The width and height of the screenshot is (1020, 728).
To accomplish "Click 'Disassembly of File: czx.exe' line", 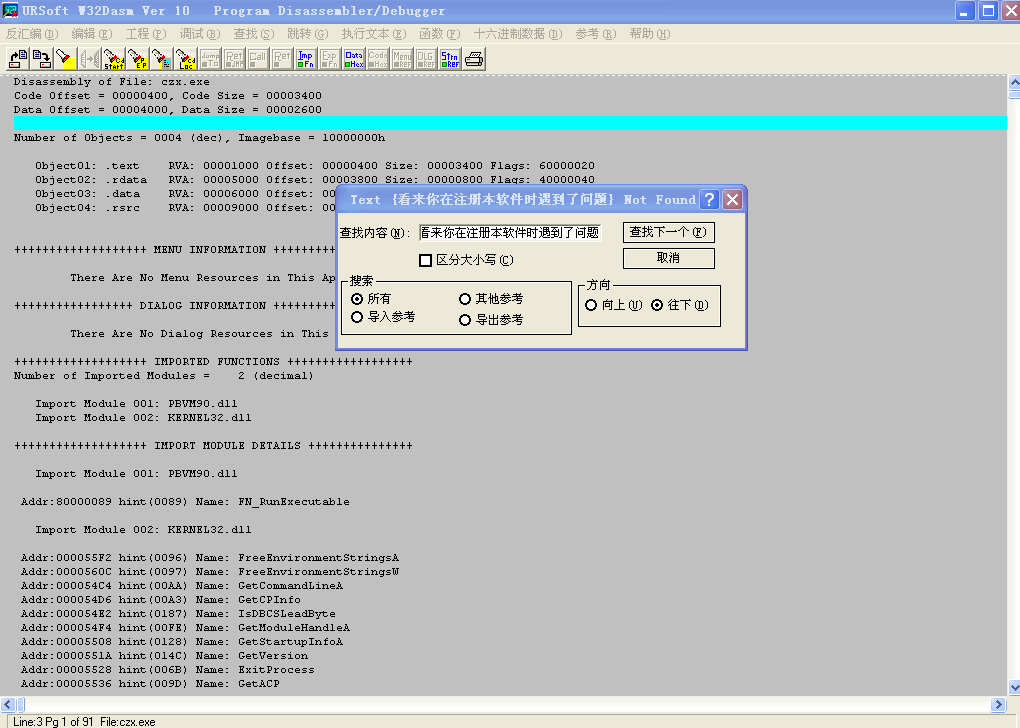I will [x=111, y=82].
